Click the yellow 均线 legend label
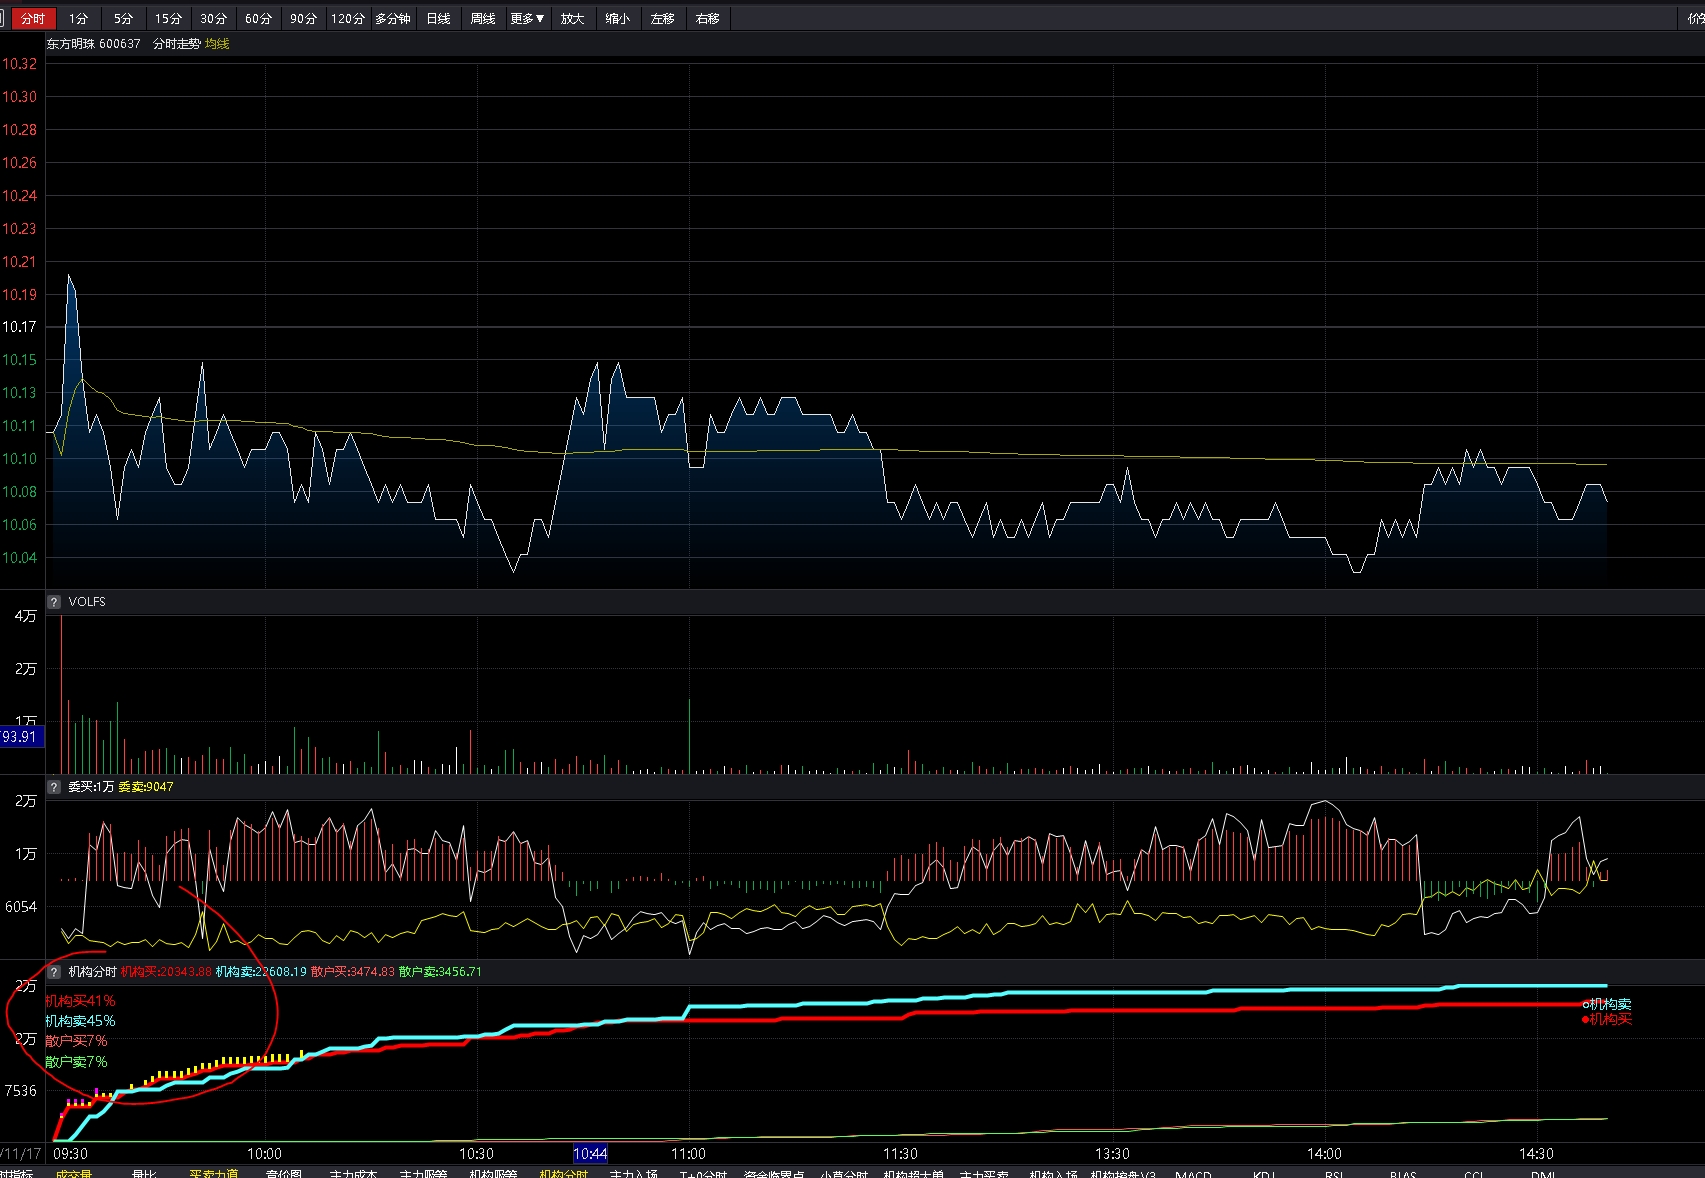Image resolution: width=1705 pixels, height=1178 pixels. (217, 44)
